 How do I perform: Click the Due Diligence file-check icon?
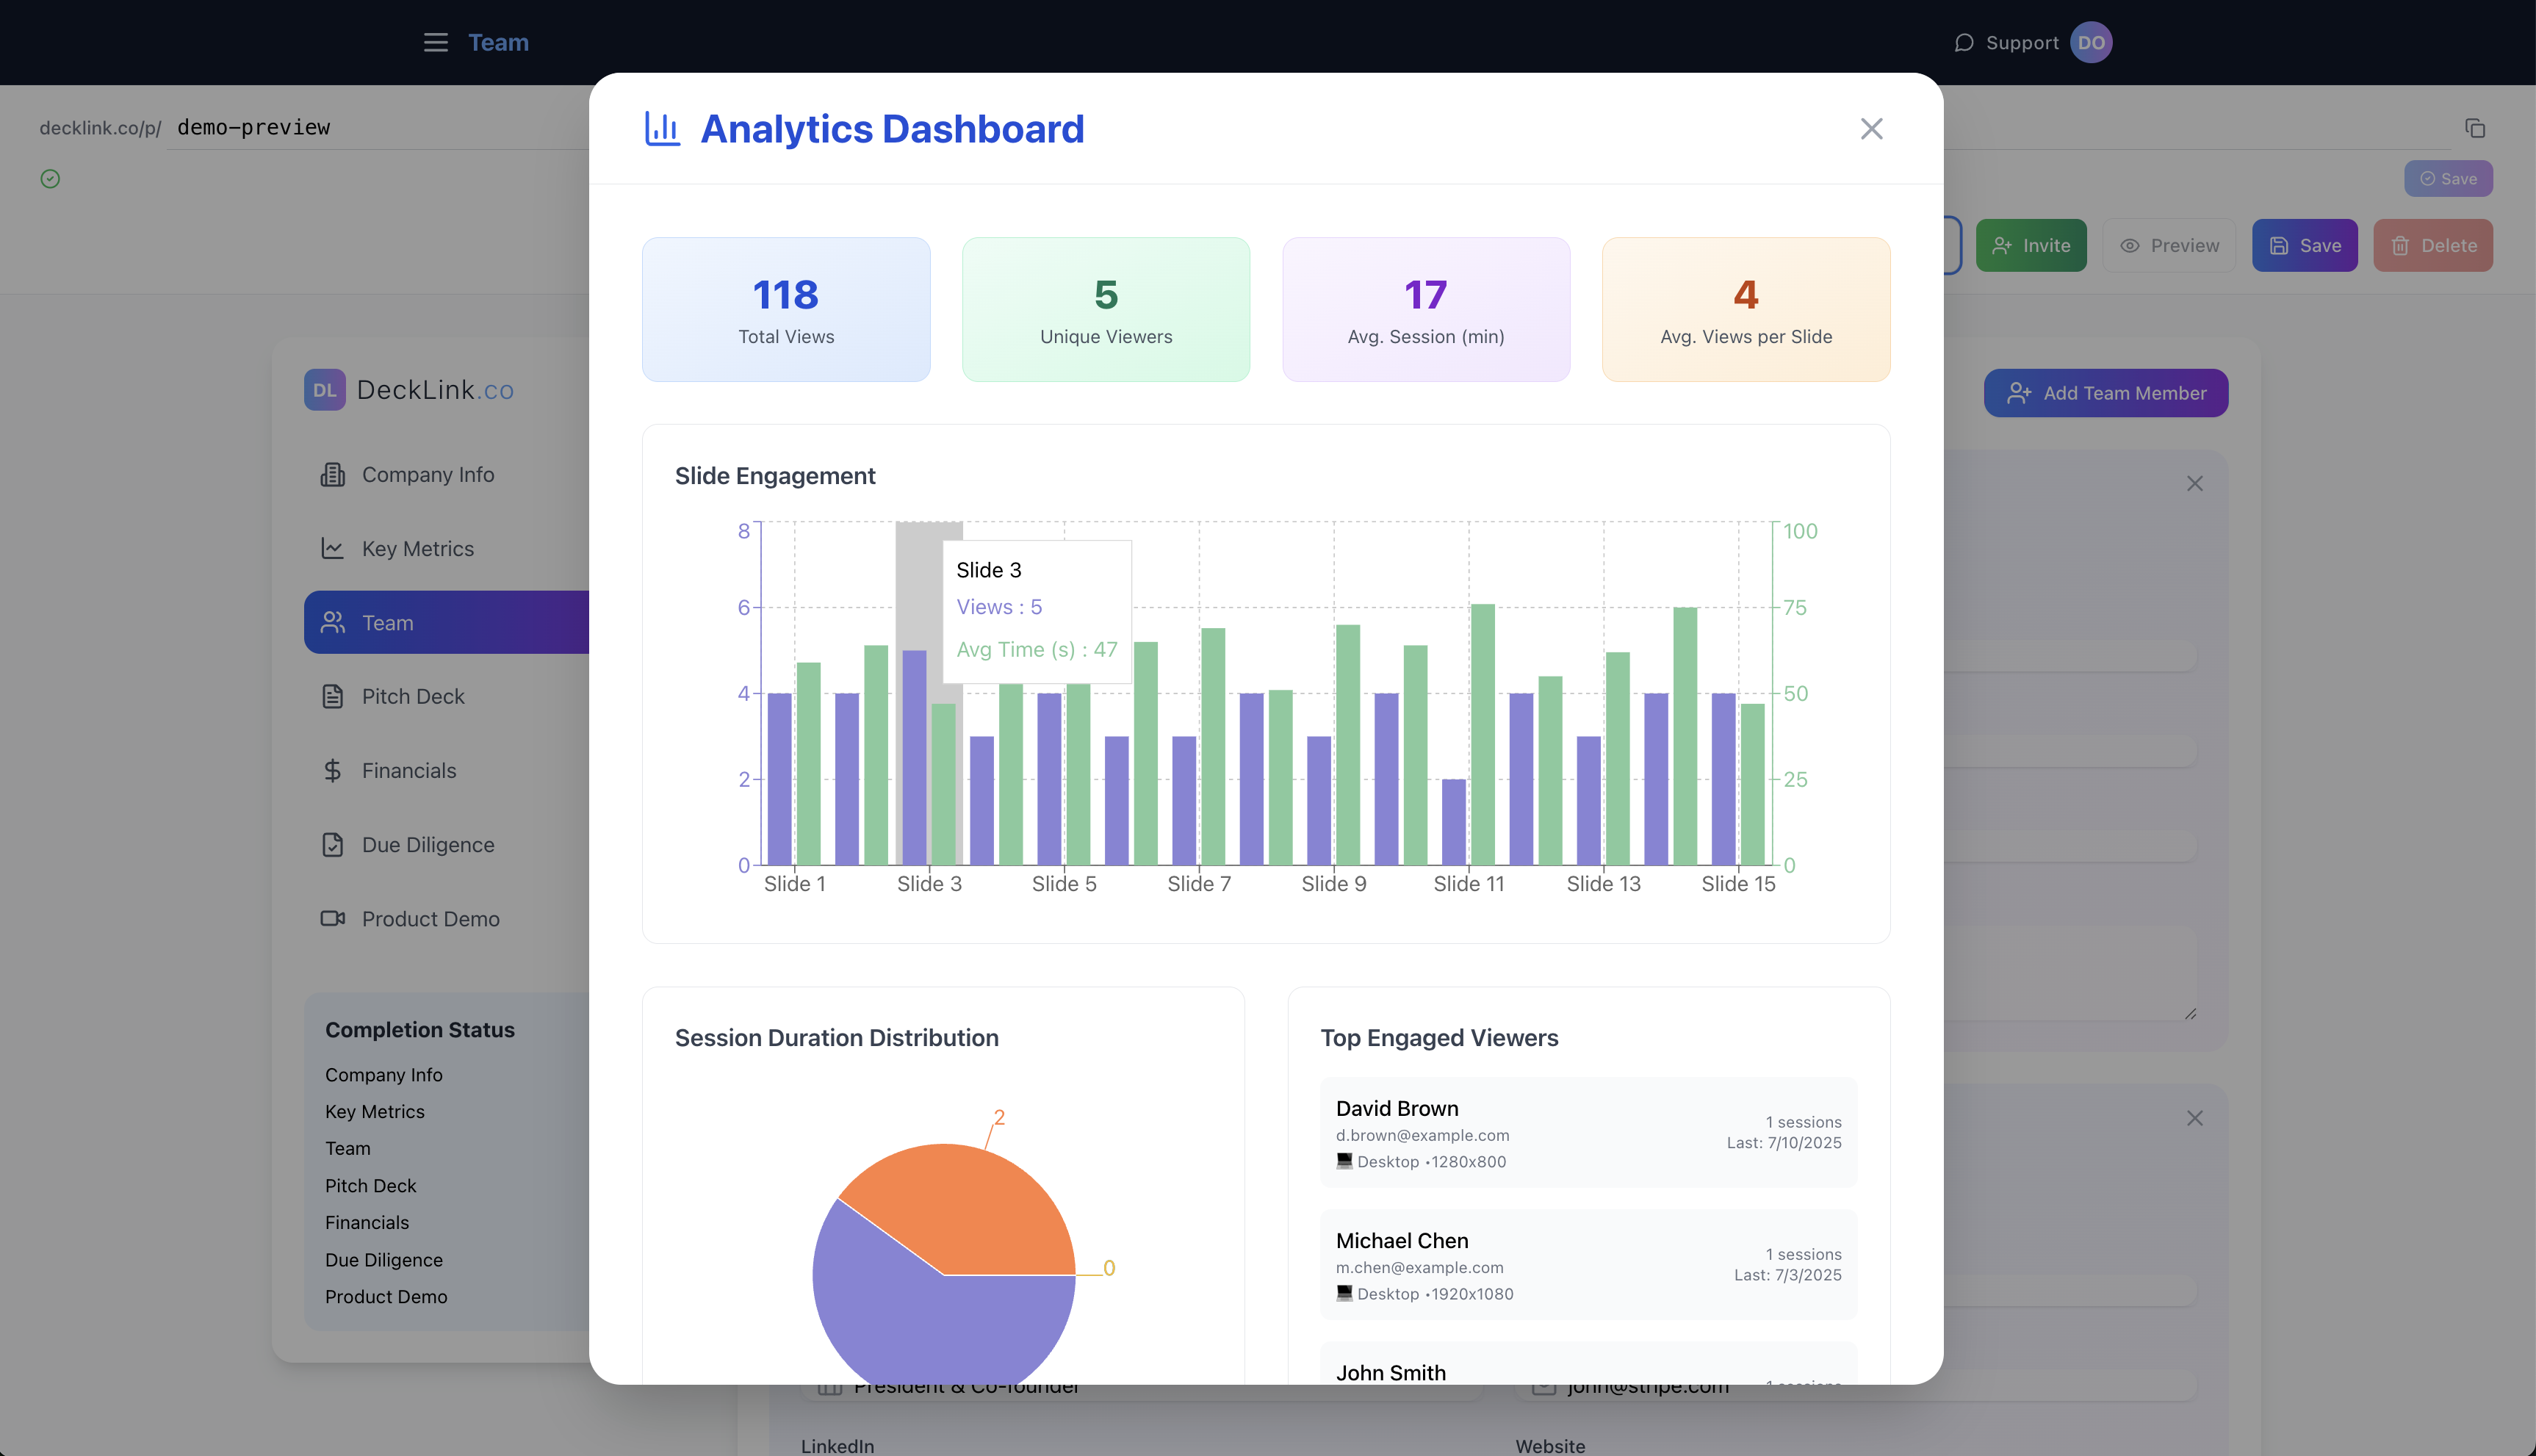tap(332, 845)
